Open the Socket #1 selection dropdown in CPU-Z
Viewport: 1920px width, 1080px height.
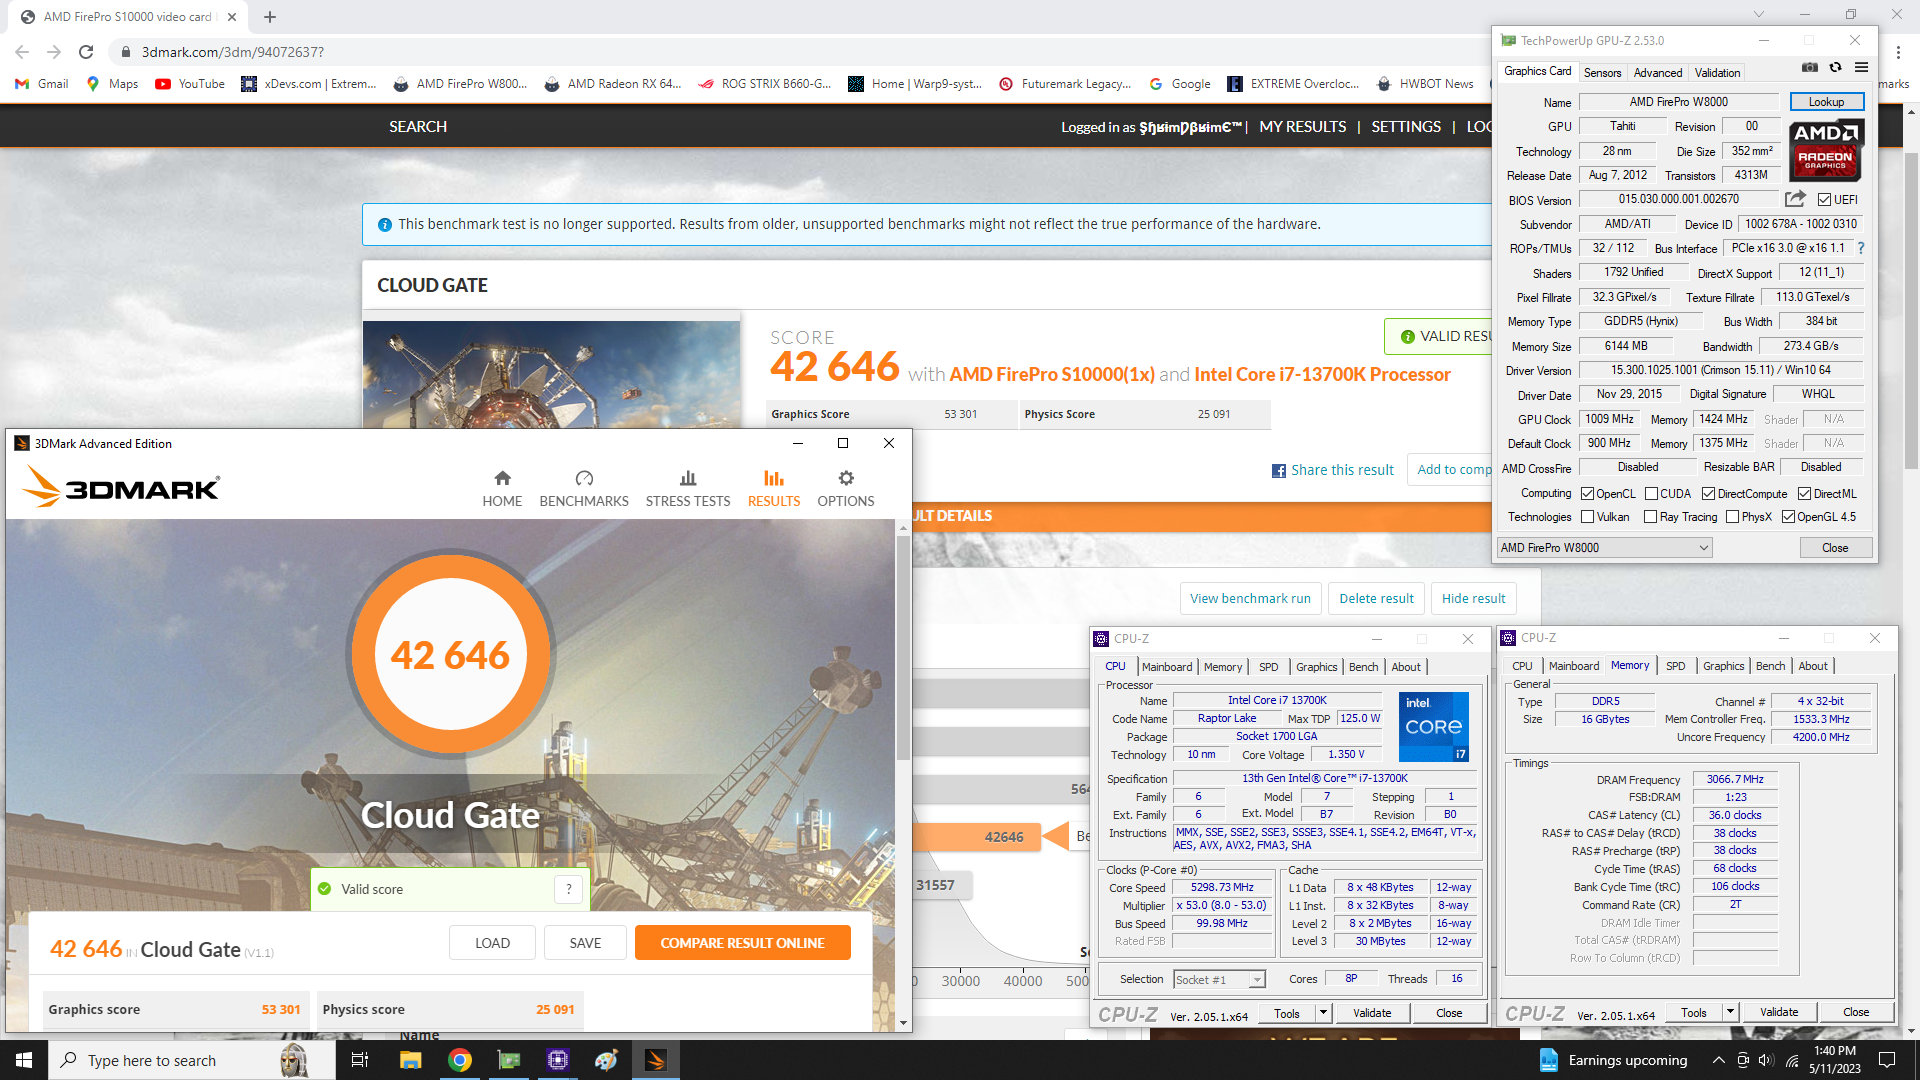tap(1220, 980)
